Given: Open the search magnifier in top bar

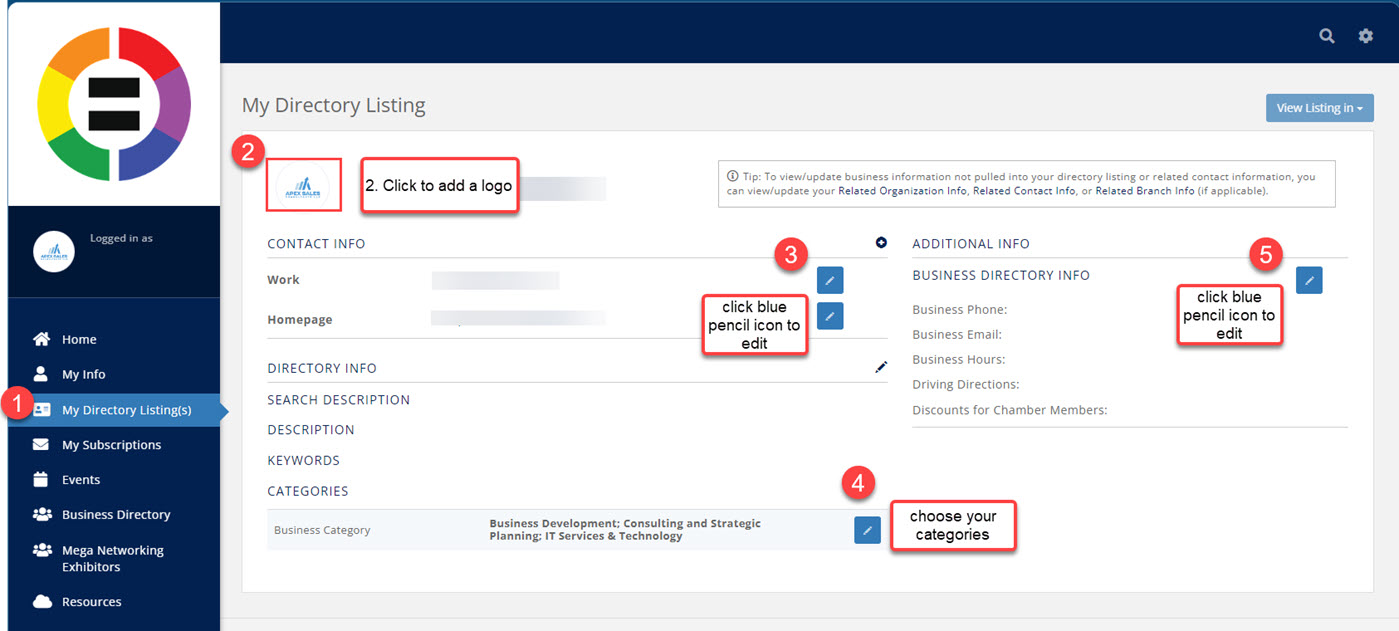Looking at the screenshot, I should 1327,36.
